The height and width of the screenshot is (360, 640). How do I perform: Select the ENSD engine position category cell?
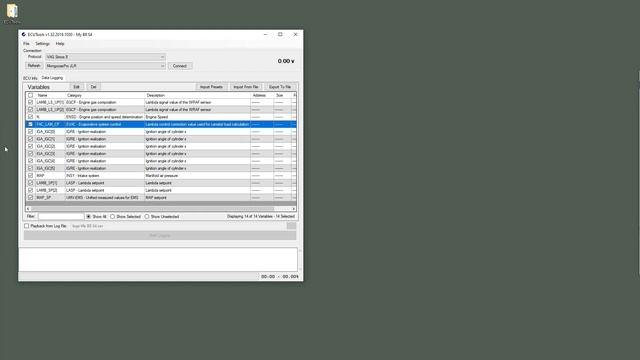coord(104,117)
